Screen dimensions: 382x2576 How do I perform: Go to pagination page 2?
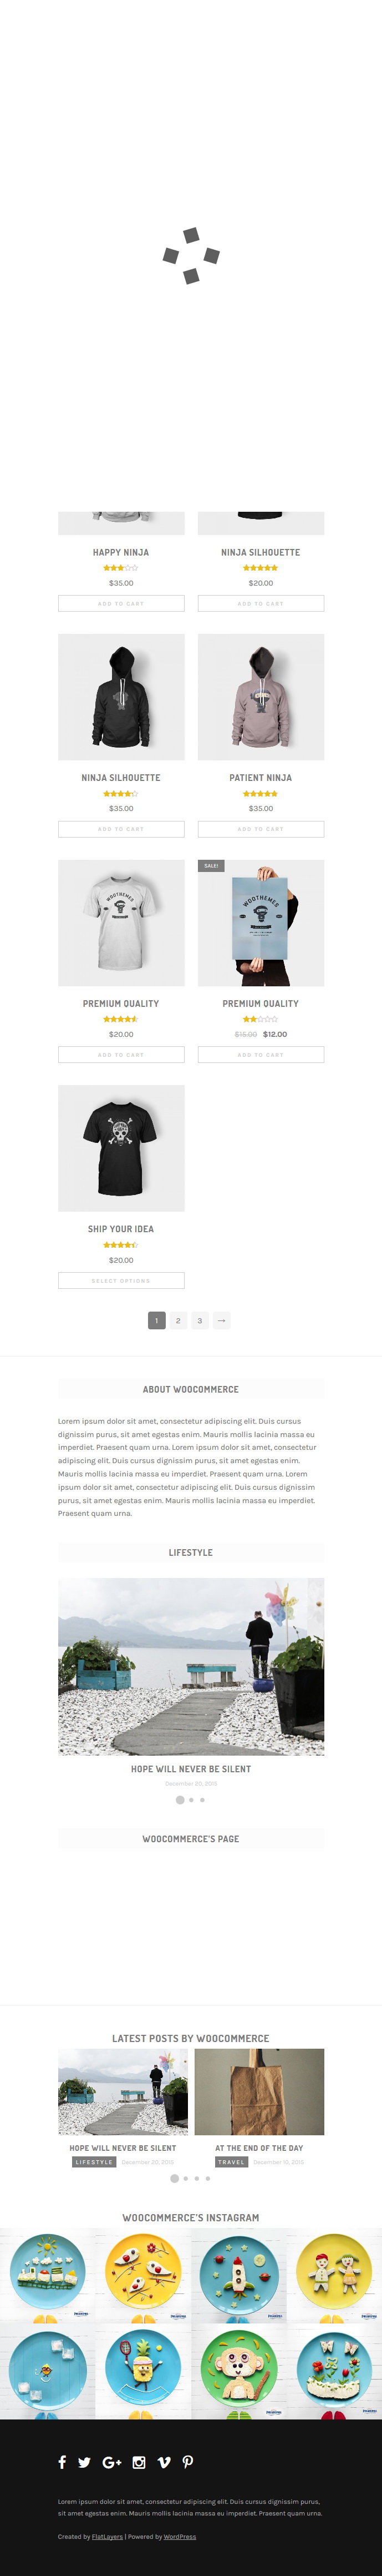[x=178, y=1320]
